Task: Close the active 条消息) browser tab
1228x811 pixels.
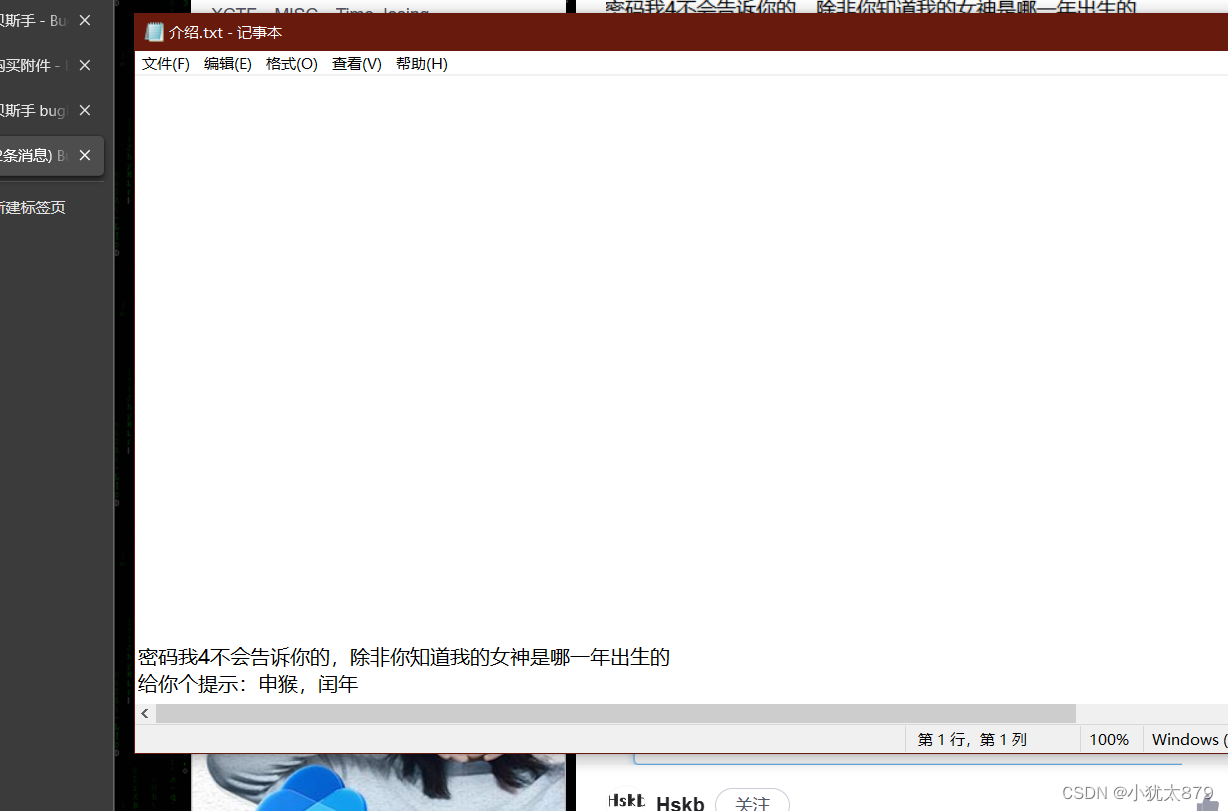Action: pos(85,155)
